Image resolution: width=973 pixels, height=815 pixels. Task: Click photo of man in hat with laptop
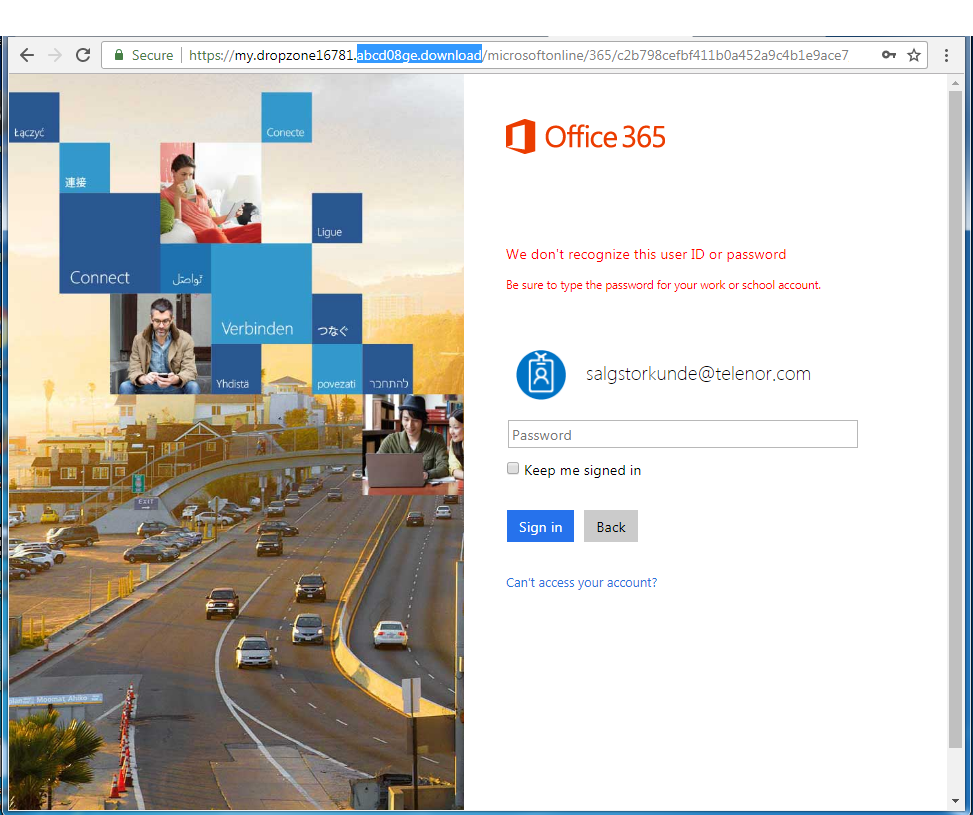[413, 444]
